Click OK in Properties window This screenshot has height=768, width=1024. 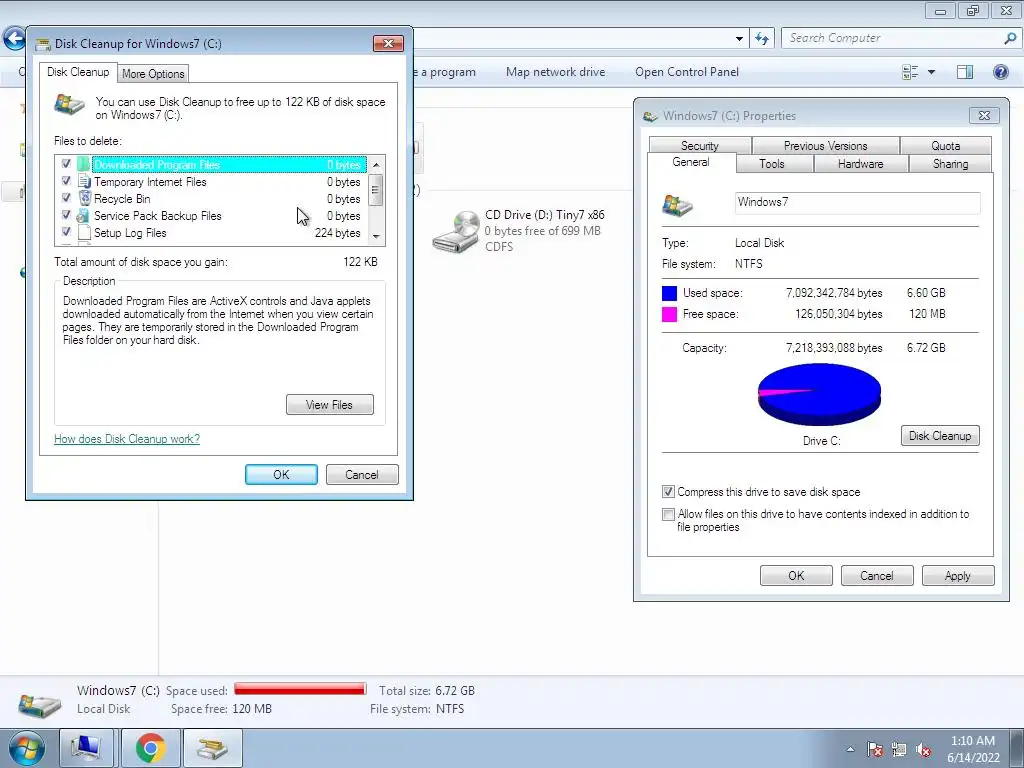click(796, 576)
